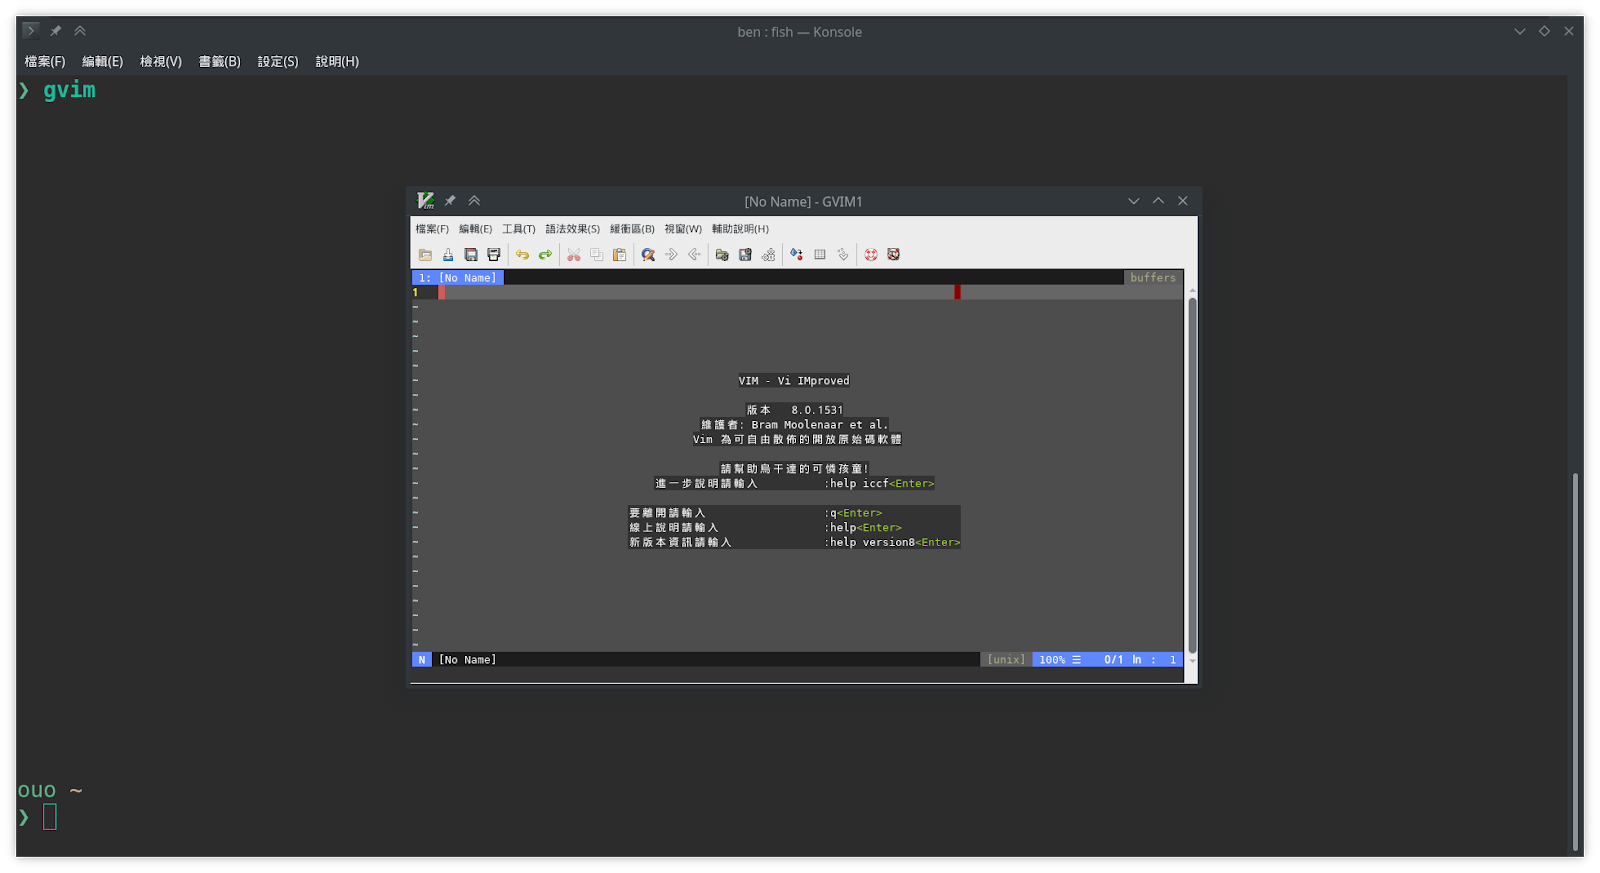Click the Save All files floppy icon
The height and width of the screenshot is (873, 1600).
coord(471,255)
